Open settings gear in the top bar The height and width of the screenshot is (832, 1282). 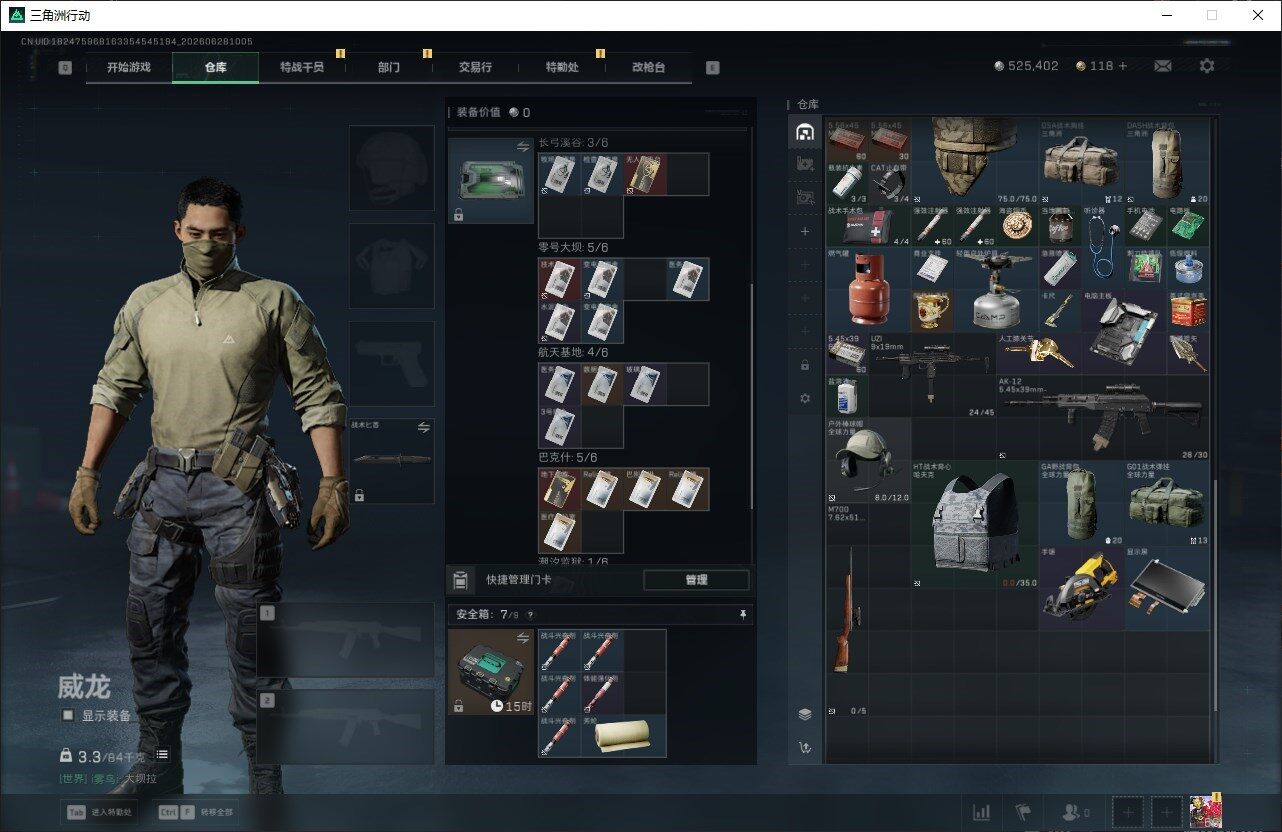[x=1207, y=66]
